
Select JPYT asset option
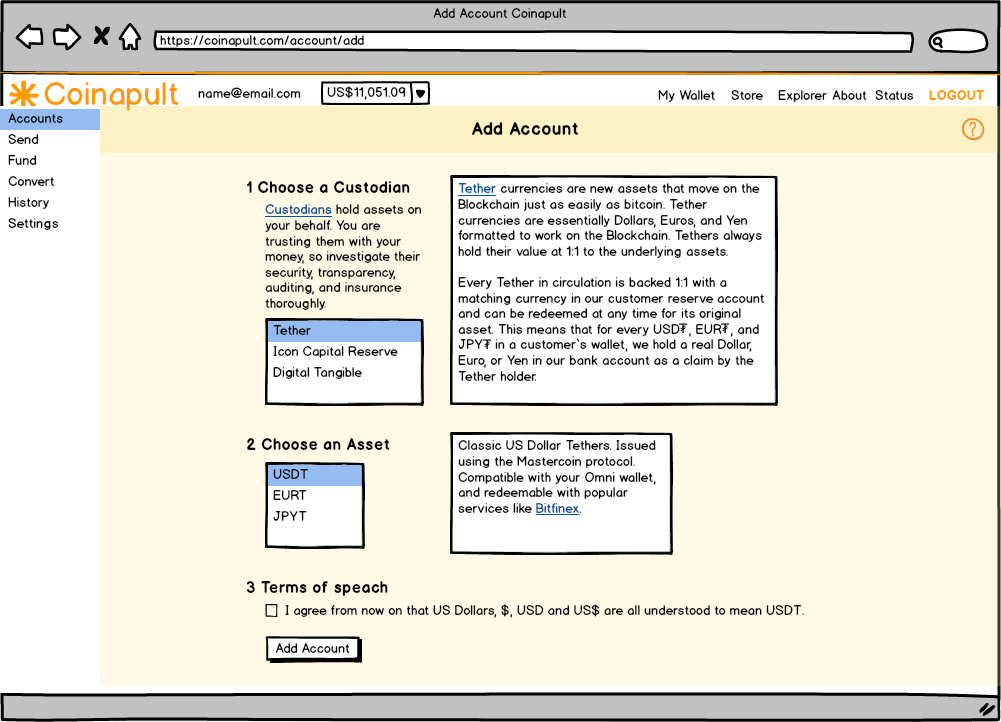click(290, 516)
